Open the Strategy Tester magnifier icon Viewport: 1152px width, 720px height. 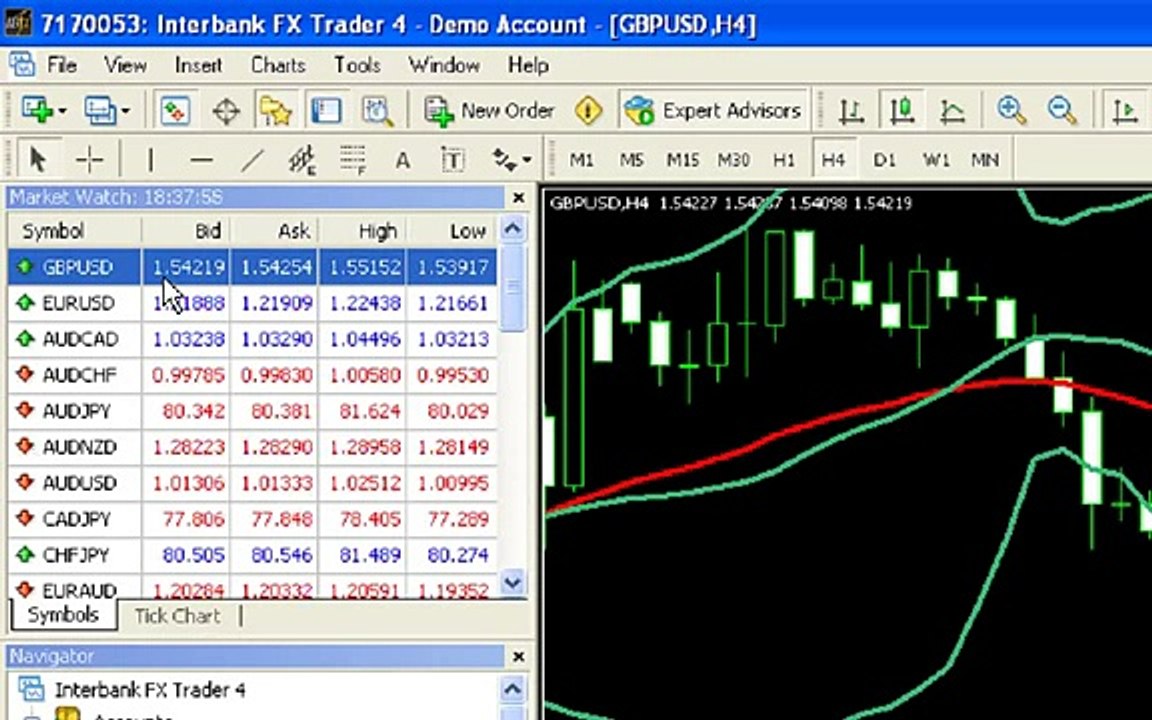tap(378, 111)
